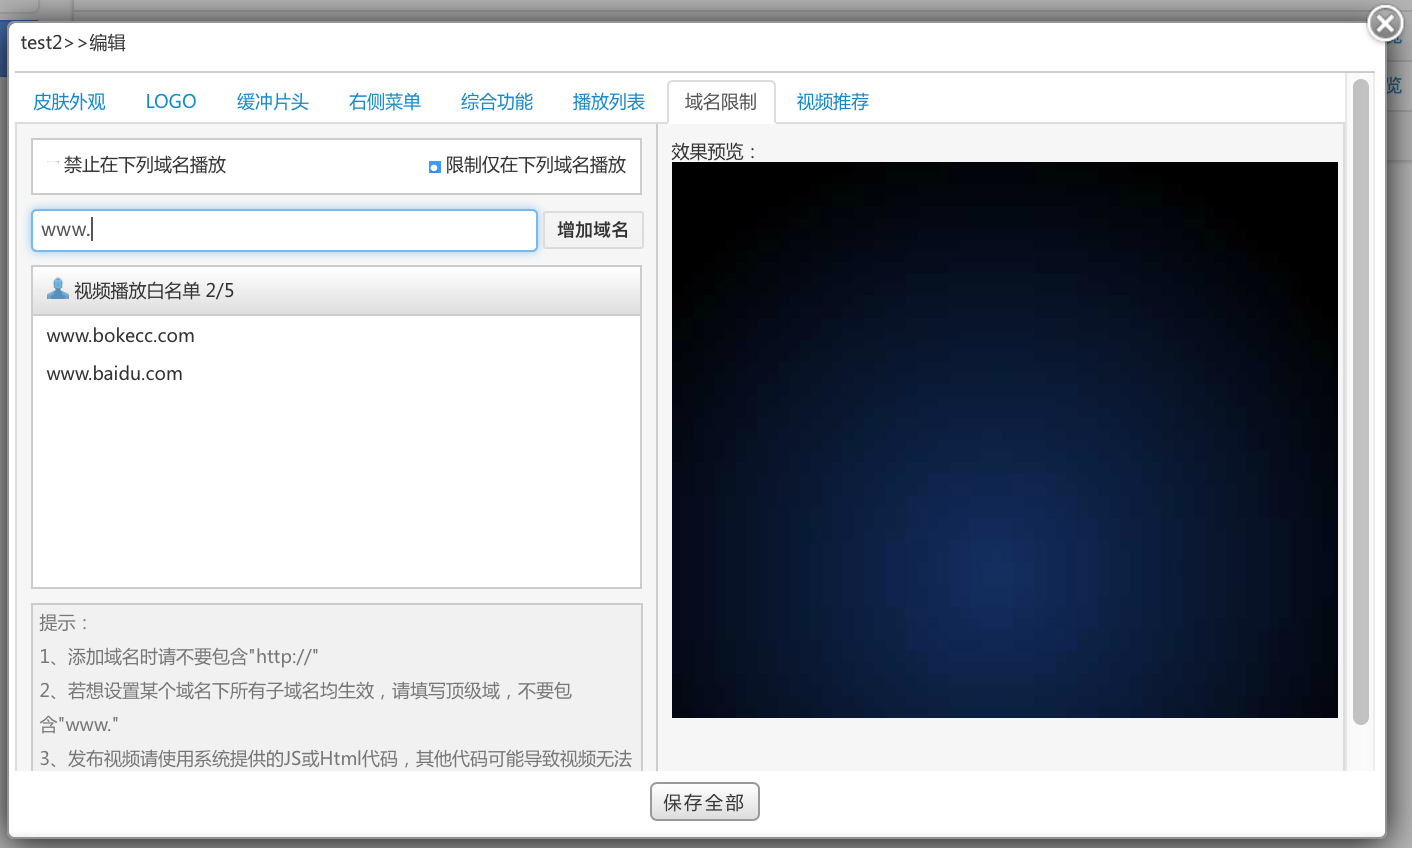Select www.bokecc.com in the whitelist
Viewport: 1412px width, 848px height.
tap(121, 336)
